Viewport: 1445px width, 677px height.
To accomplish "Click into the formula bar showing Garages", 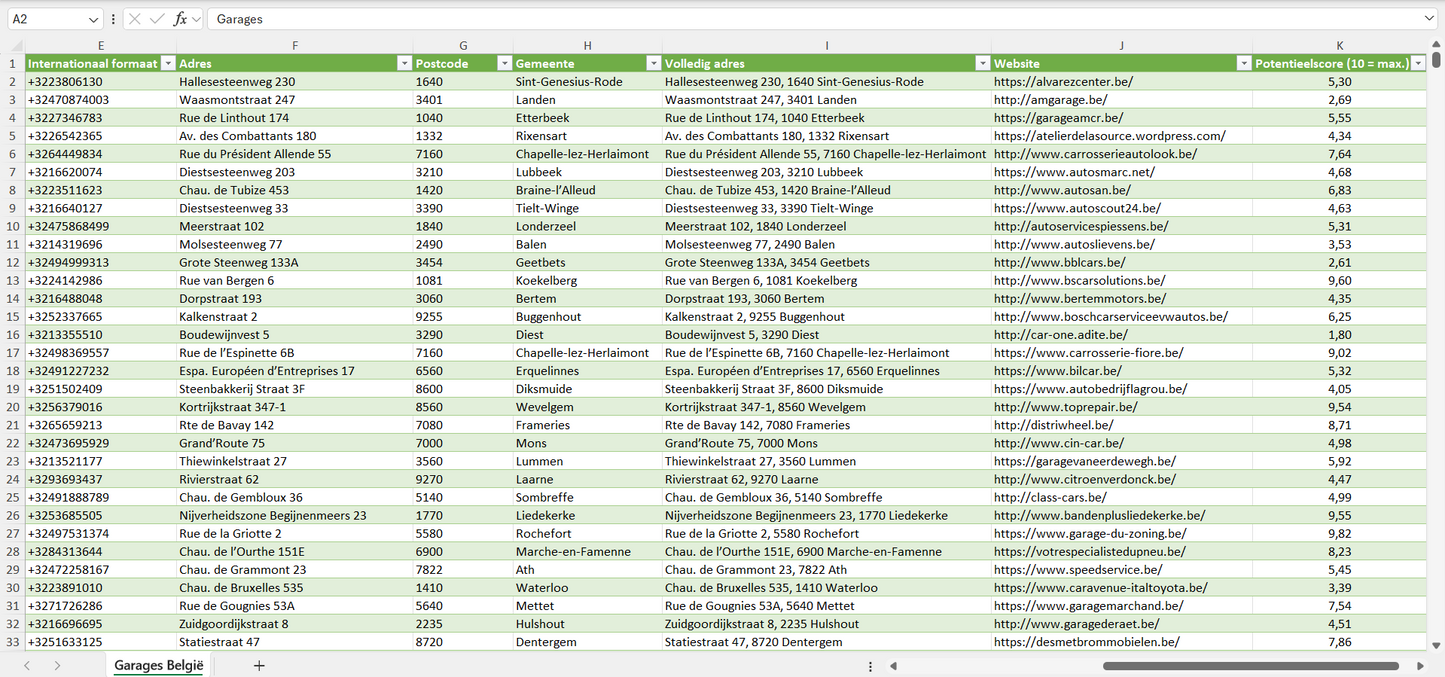I will pyautogui.click(x=800, y=19).
